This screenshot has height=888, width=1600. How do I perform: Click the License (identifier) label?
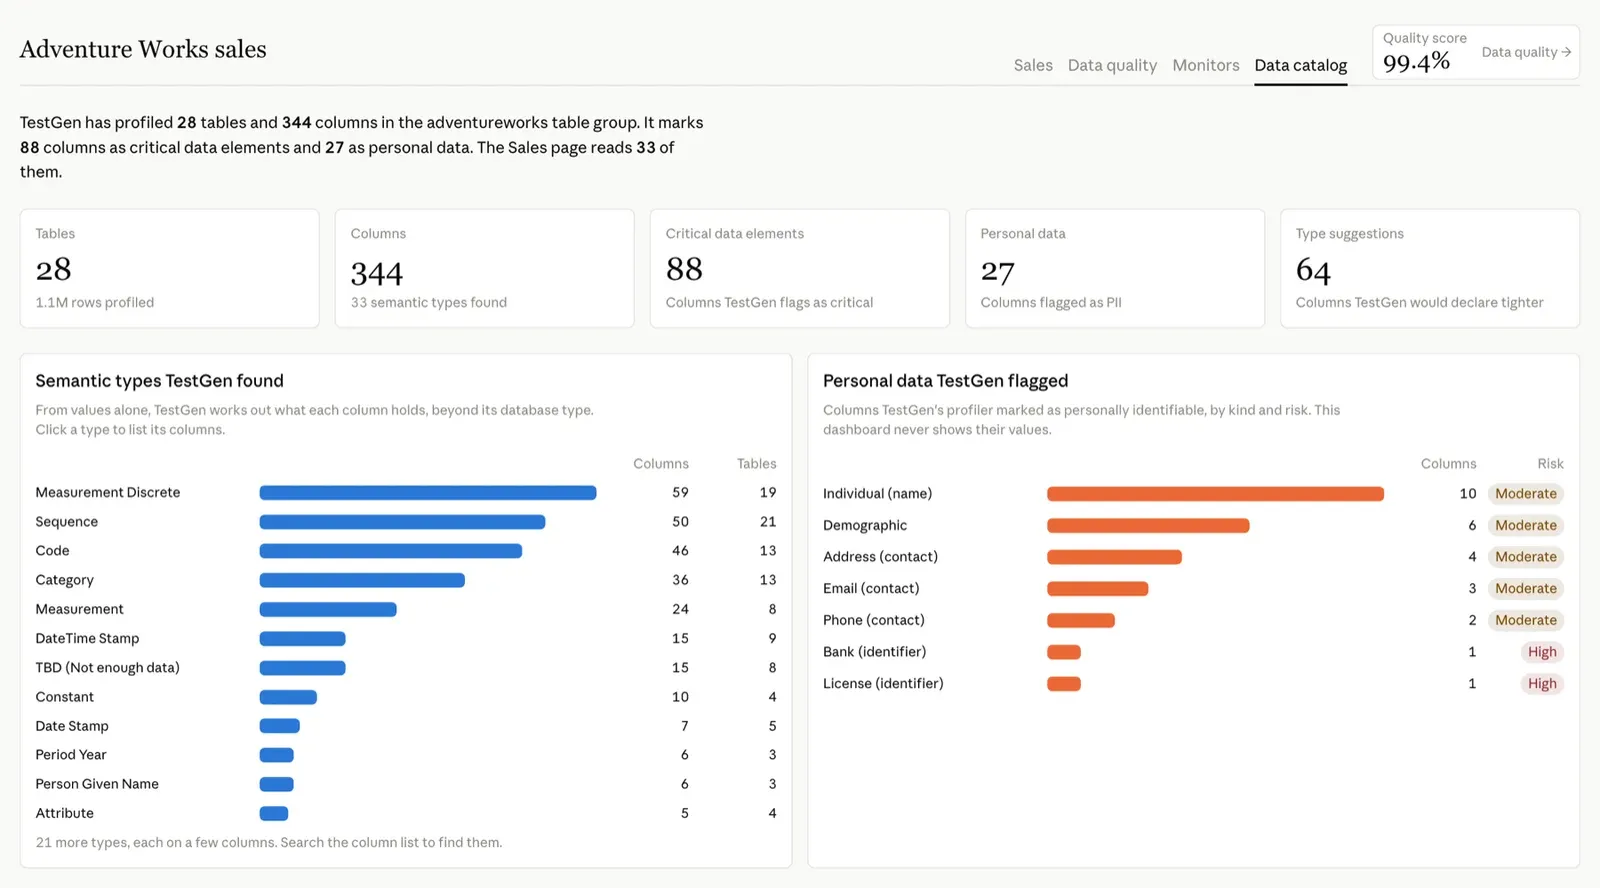pyautogui.click(x=883, y=683)
